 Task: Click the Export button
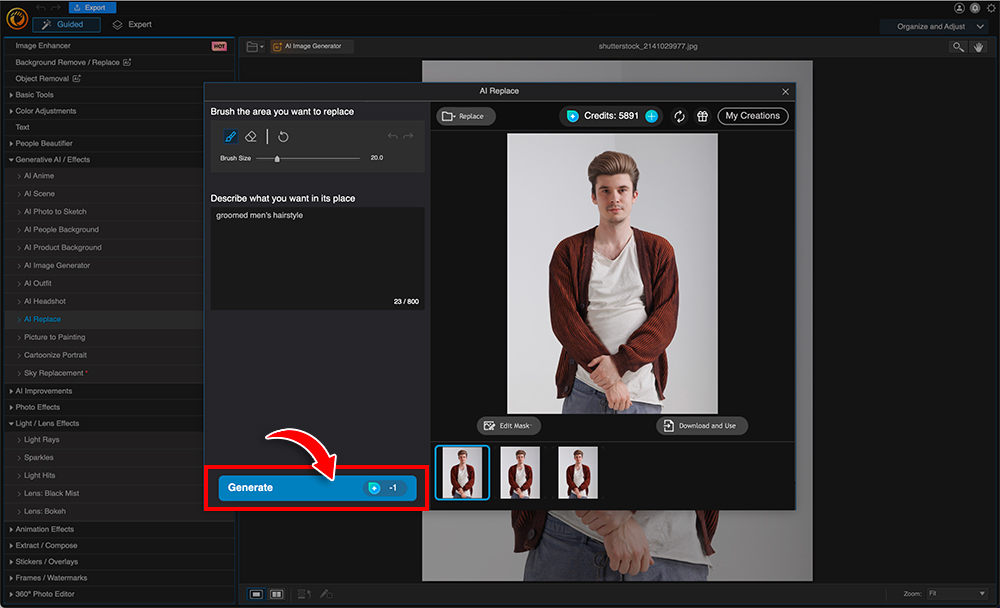[92, 8]
